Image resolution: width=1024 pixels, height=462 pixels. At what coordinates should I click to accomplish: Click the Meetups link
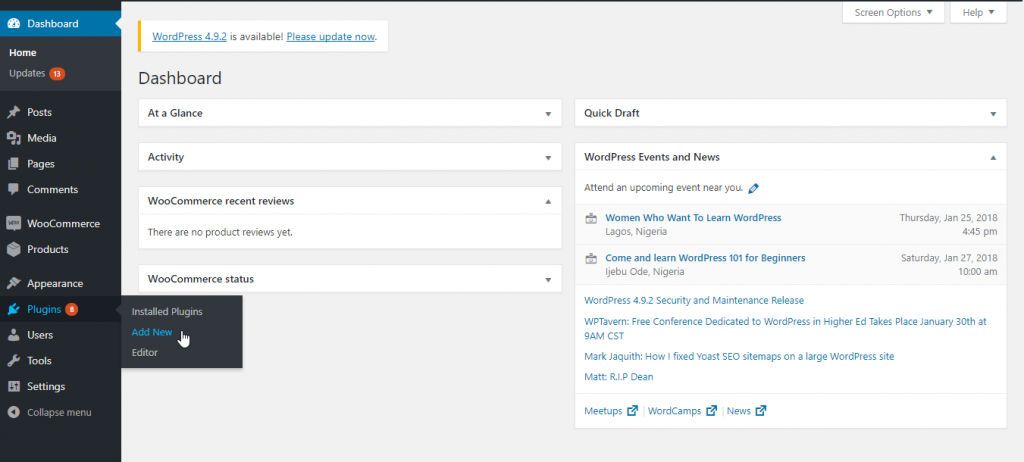(x=603, y=411)
